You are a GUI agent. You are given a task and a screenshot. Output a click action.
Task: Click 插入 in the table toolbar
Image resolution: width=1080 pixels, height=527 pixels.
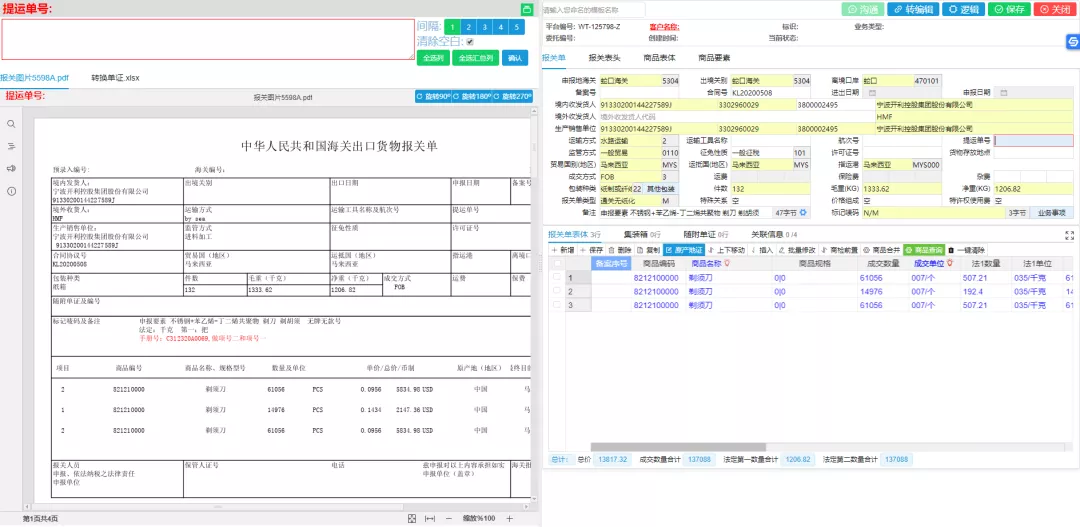[x=762, y=250]
